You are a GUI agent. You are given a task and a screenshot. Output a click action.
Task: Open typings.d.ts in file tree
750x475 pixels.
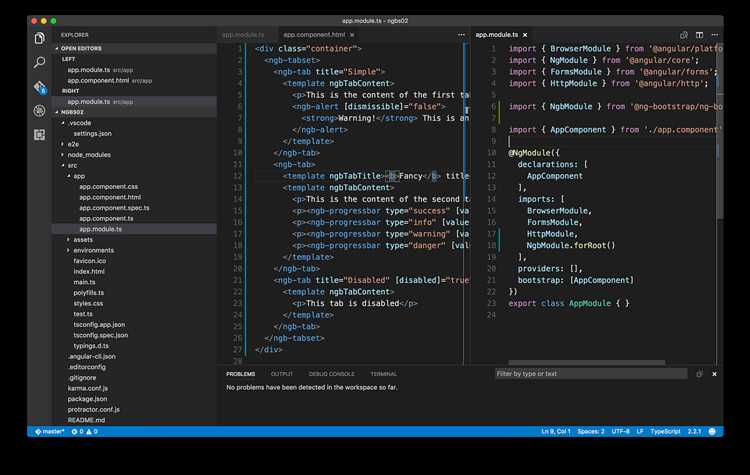click(x=91, y=346)
